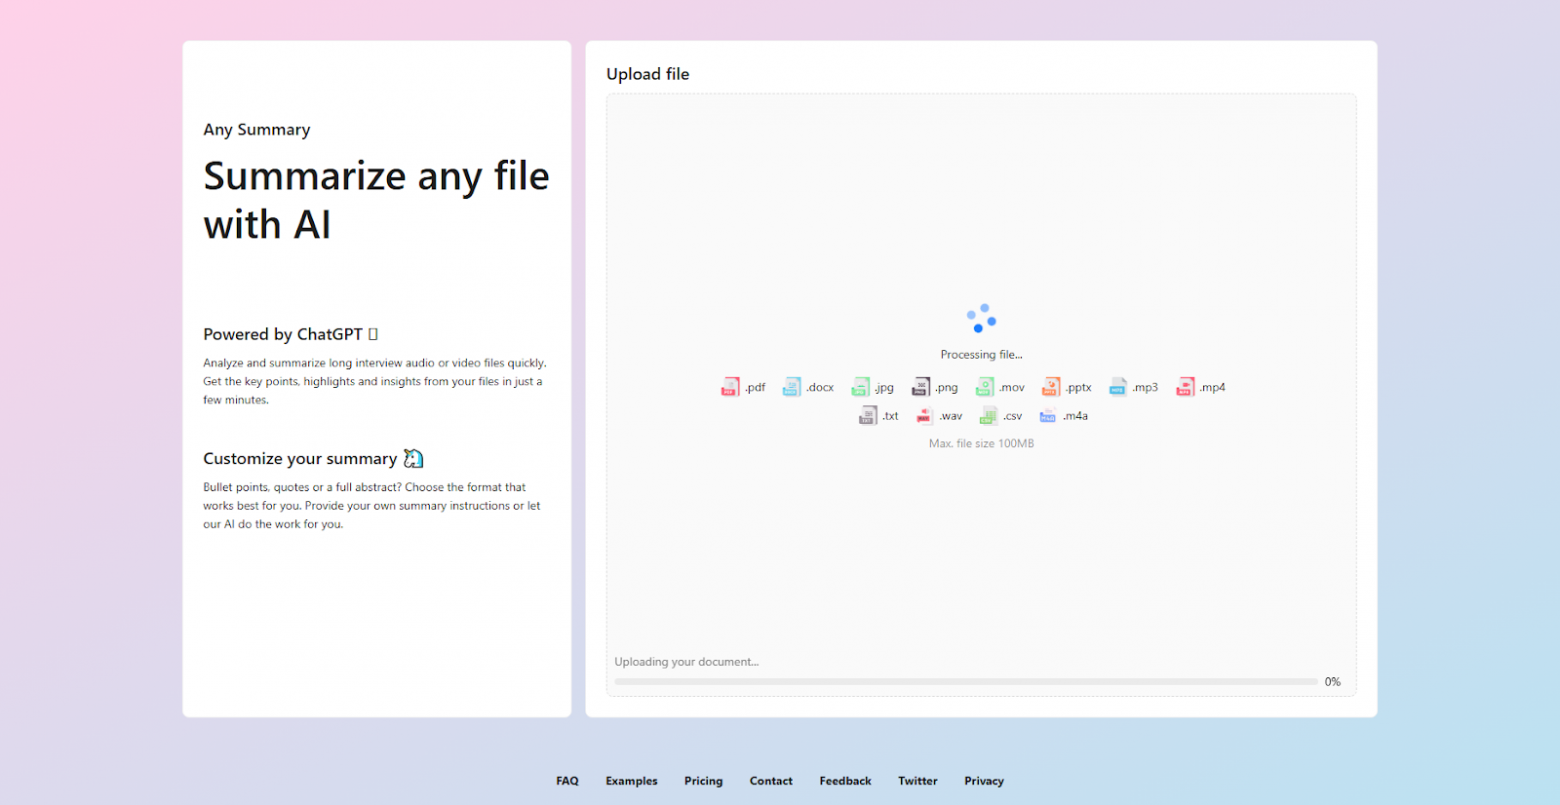Open the Examples footer link
Image resolution: width=1560 pixels, height=805 pixels.
[631, 781]
